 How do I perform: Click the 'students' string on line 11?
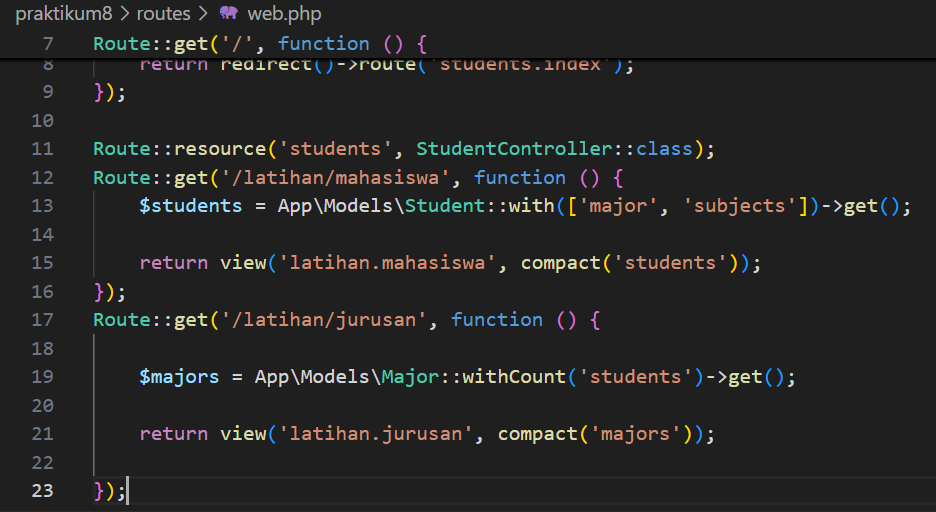tap(335, 149)
